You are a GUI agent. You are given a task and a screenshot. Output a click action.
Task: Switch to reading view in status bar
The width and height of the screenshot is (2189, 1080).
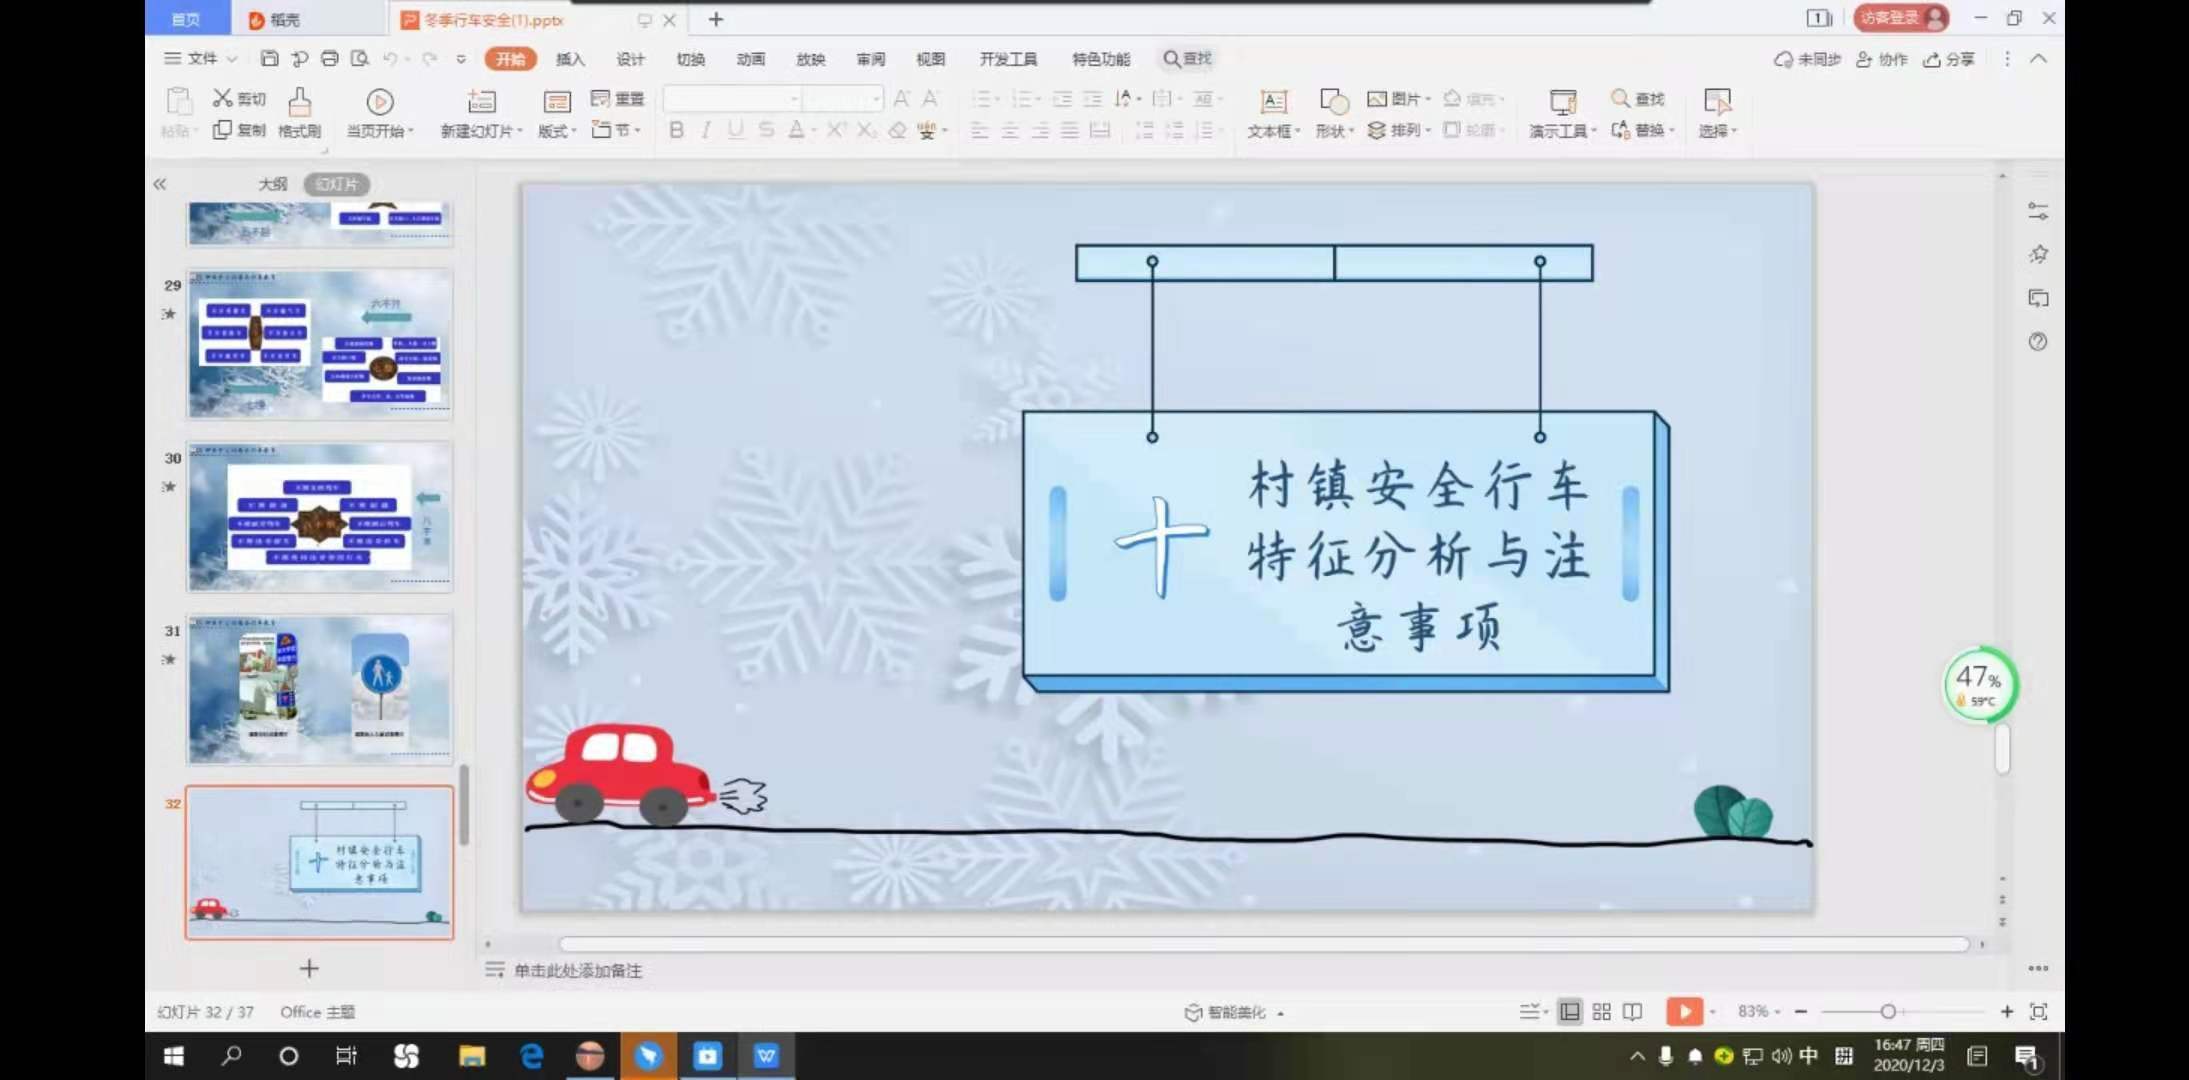1632,1012
